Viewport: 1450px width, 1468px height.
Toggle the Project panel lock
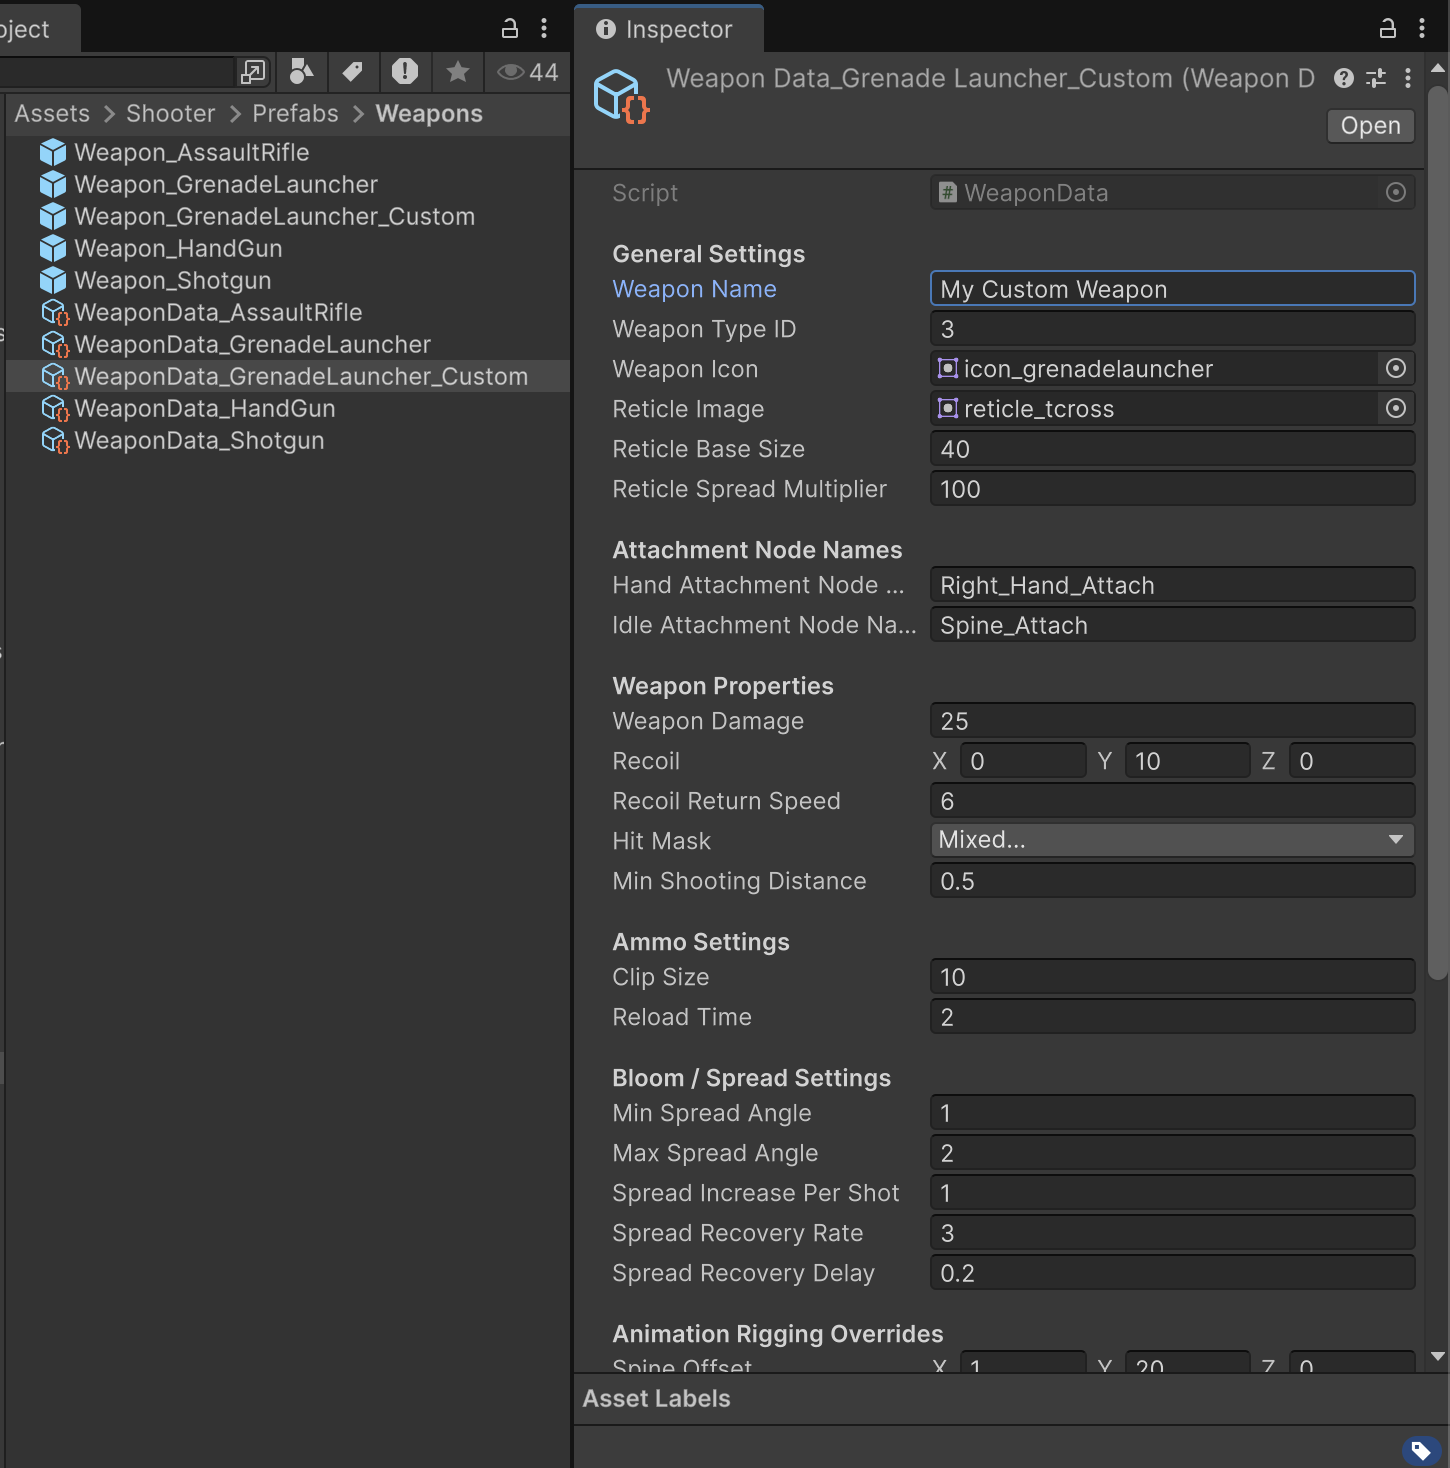click(x=510, y=28)
